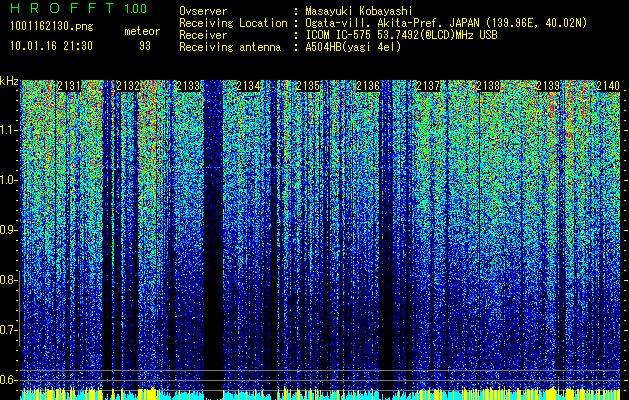Screen dimensions: 629x400
Task: Click the 2139 time marker
Action: pos(548,86)
